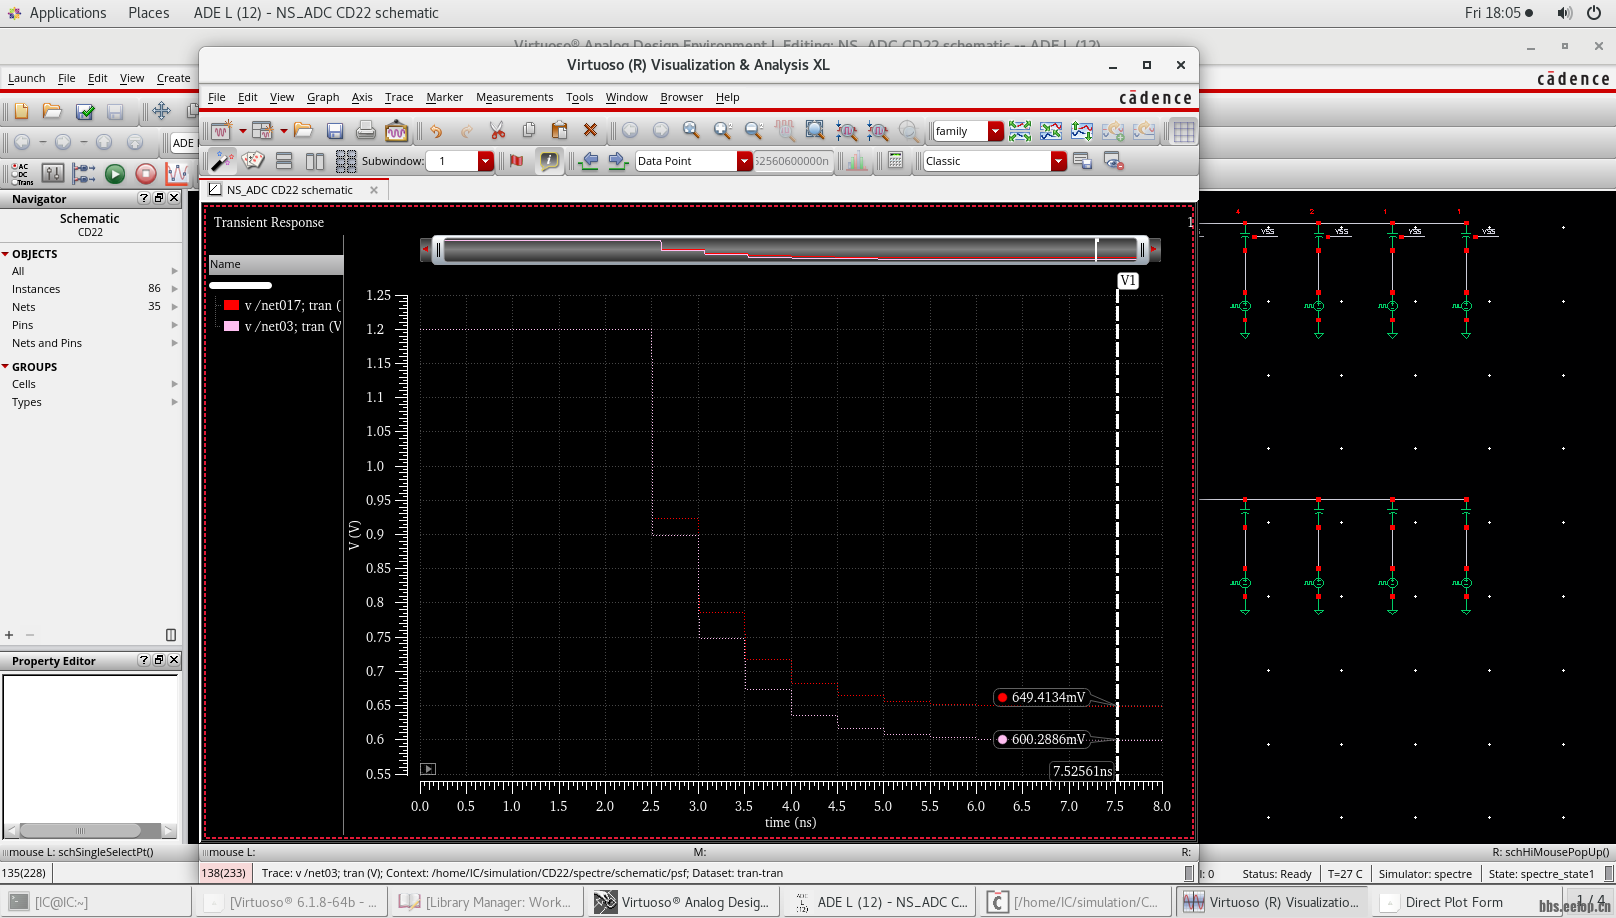This screenshot has height=918, width=1616.
Task: Click the V1 vertical marker label
Action: (1127, 281)
